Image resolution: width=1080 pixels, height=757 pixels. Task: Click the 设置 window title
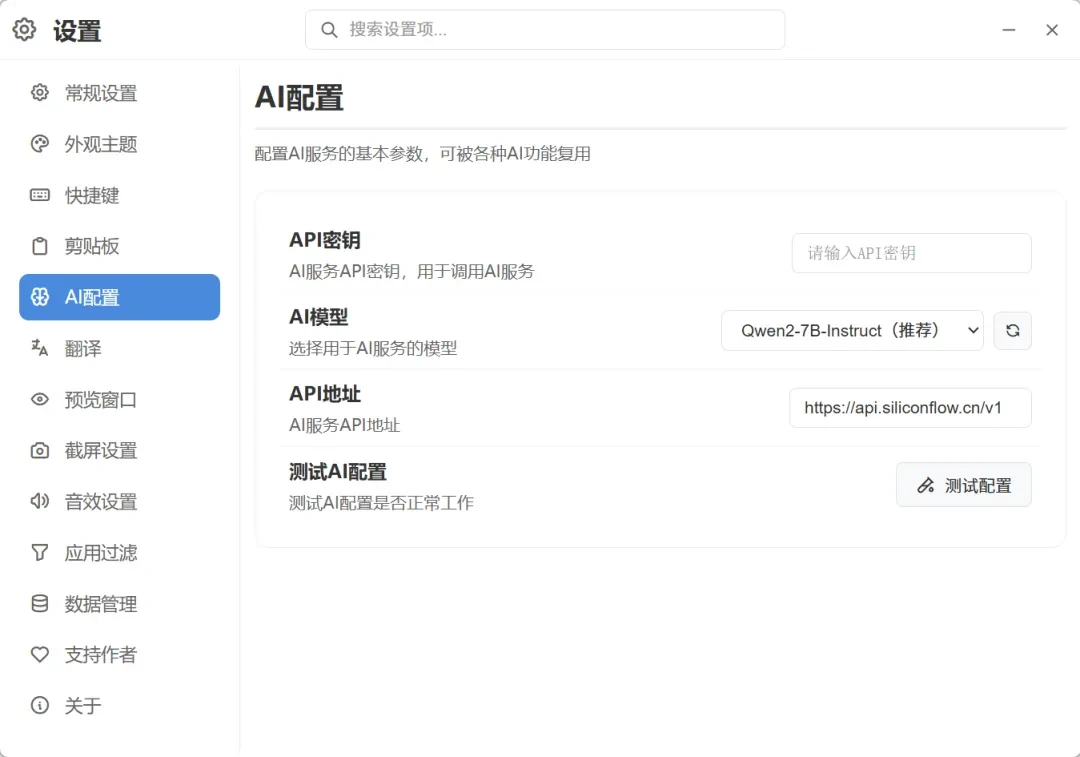[x=77, y=31]
